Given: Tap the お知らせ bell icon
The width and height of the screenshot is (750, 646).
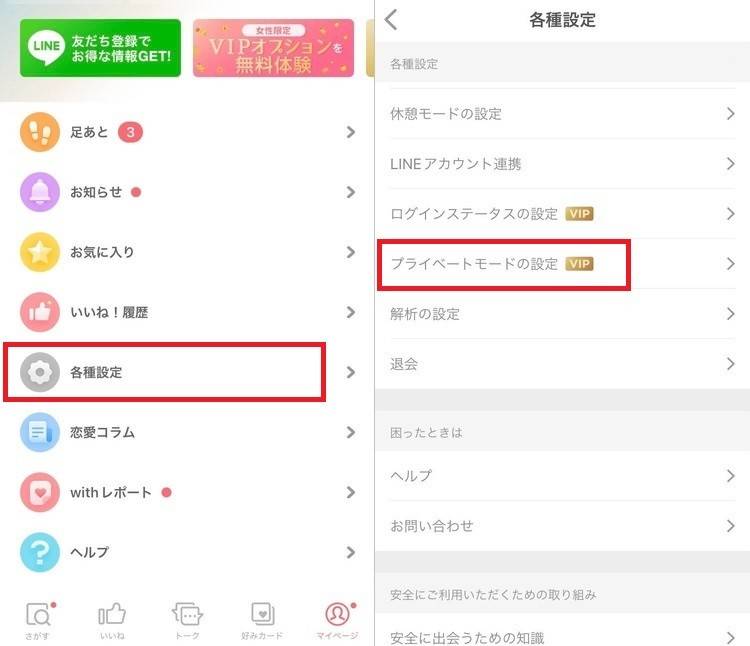Looking at the screenshot, I should 40,192.
